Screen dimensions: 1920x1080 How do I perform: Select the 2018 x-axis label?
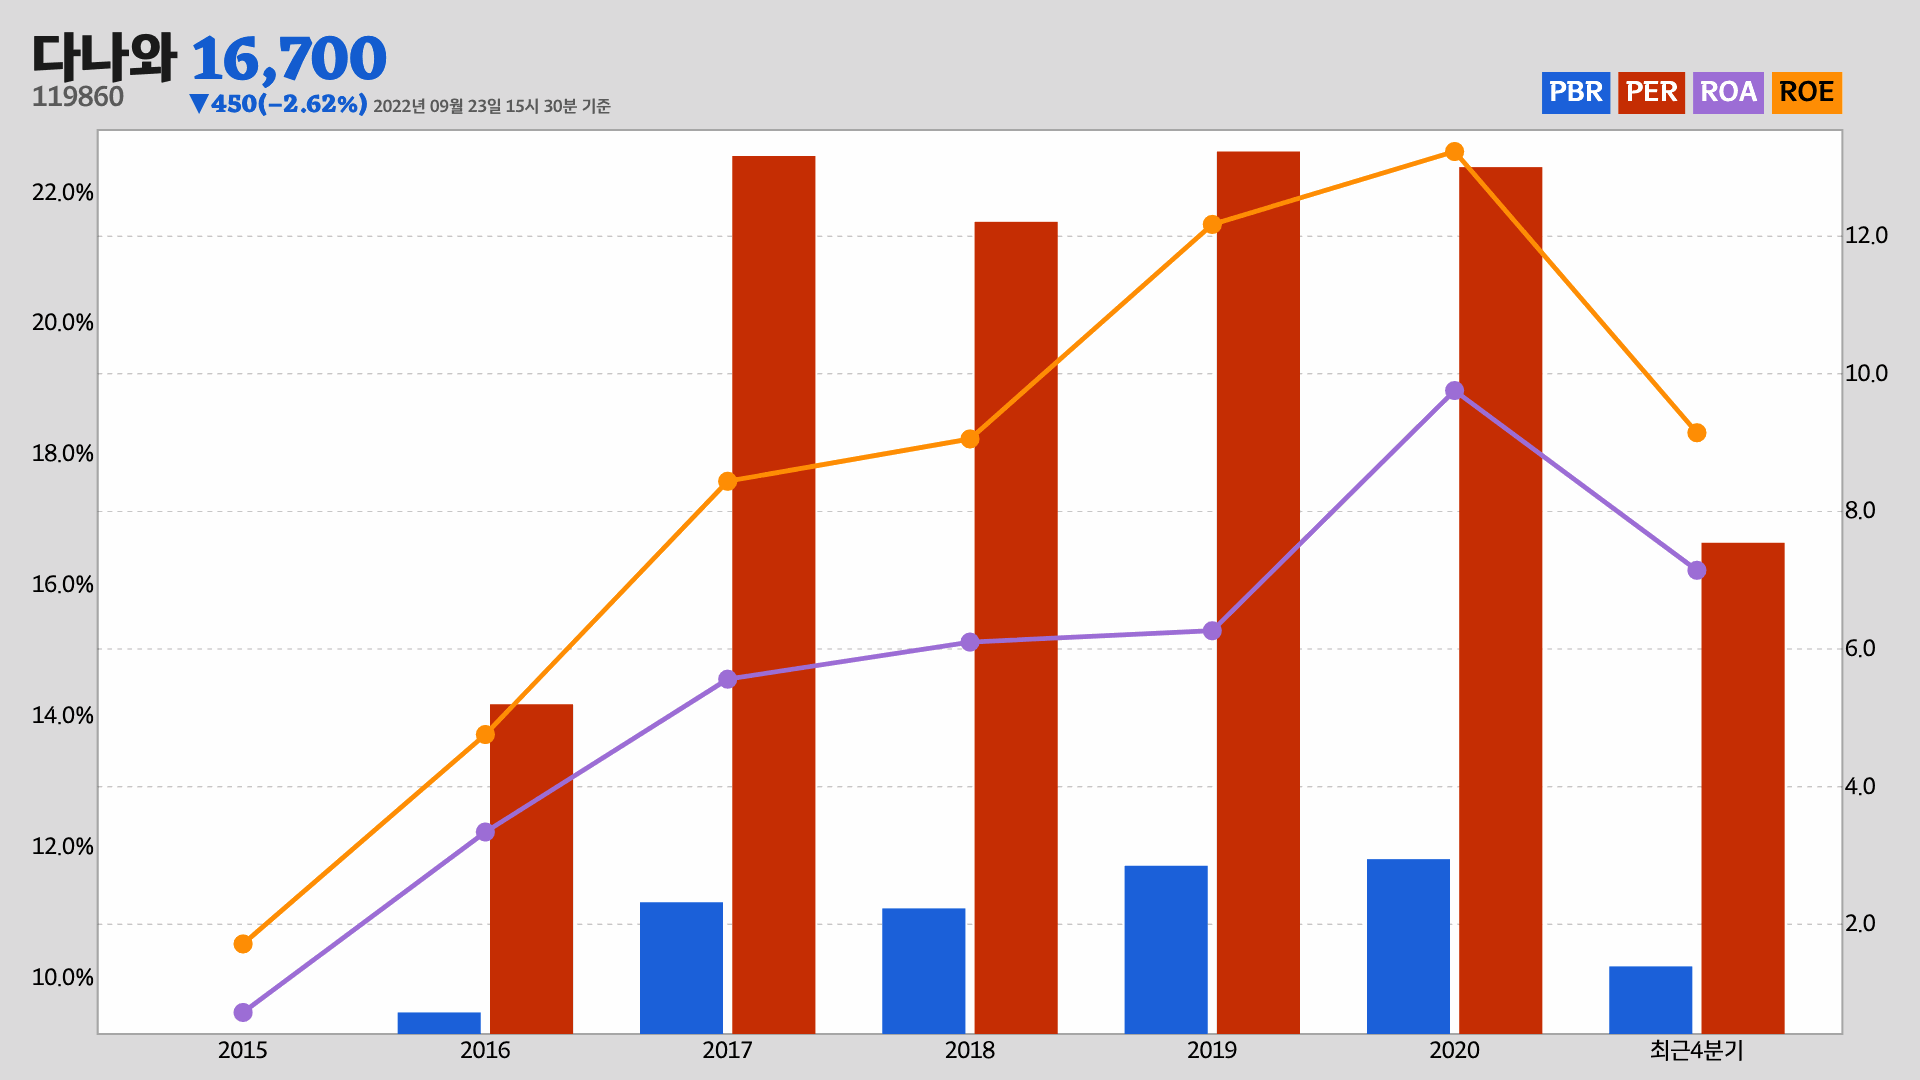(x=970, y=1050)
